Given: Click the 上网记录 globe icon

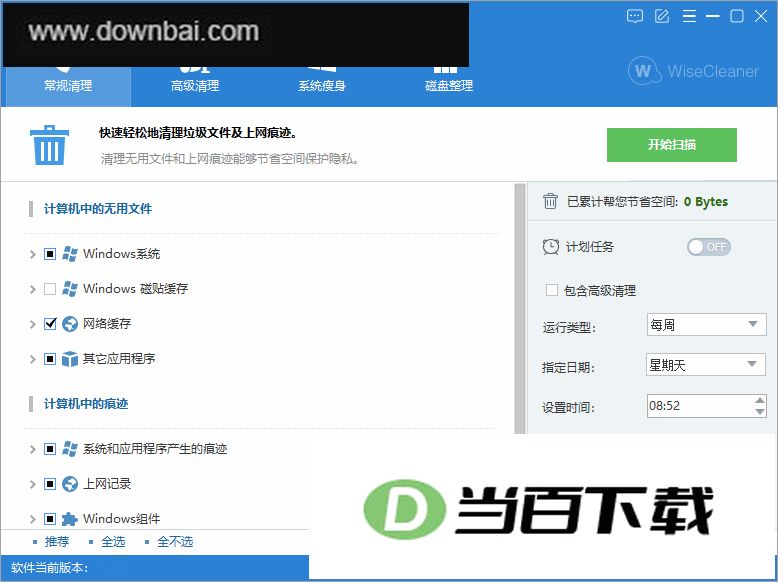Looking at the screenshot, I should [70, 484].
